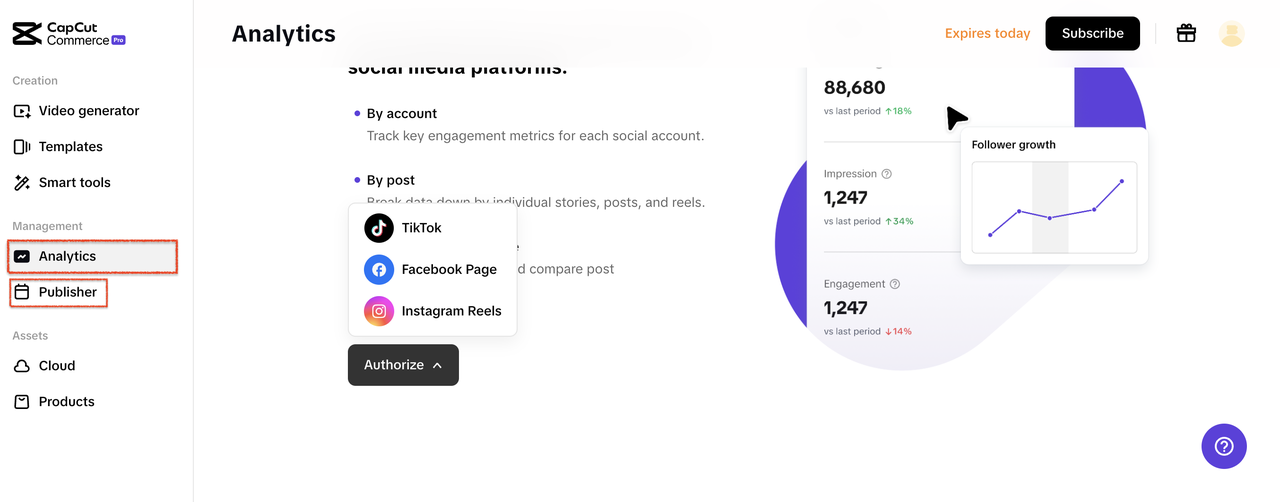
Task: Go to the Analytics menu item
Action: [x=67, y=257]
